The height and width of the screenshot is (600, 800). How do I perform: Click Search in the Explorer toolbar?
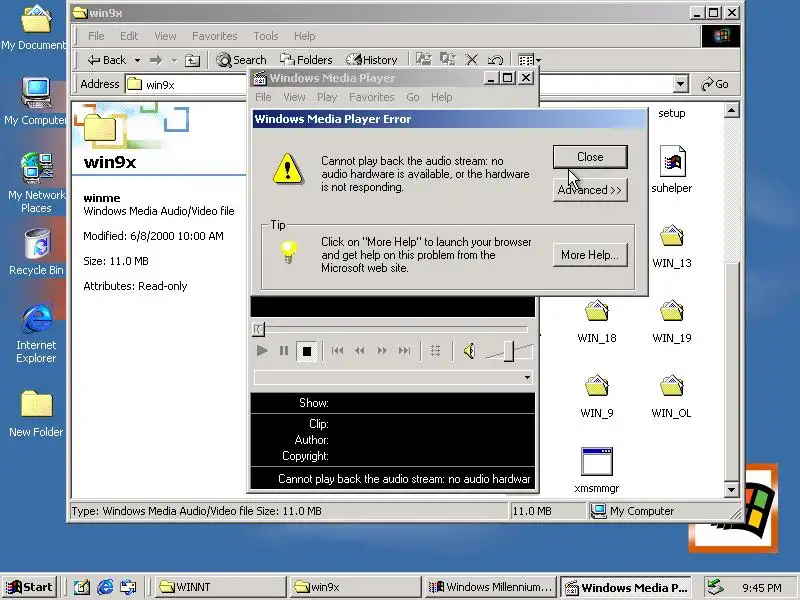[241, 60]
